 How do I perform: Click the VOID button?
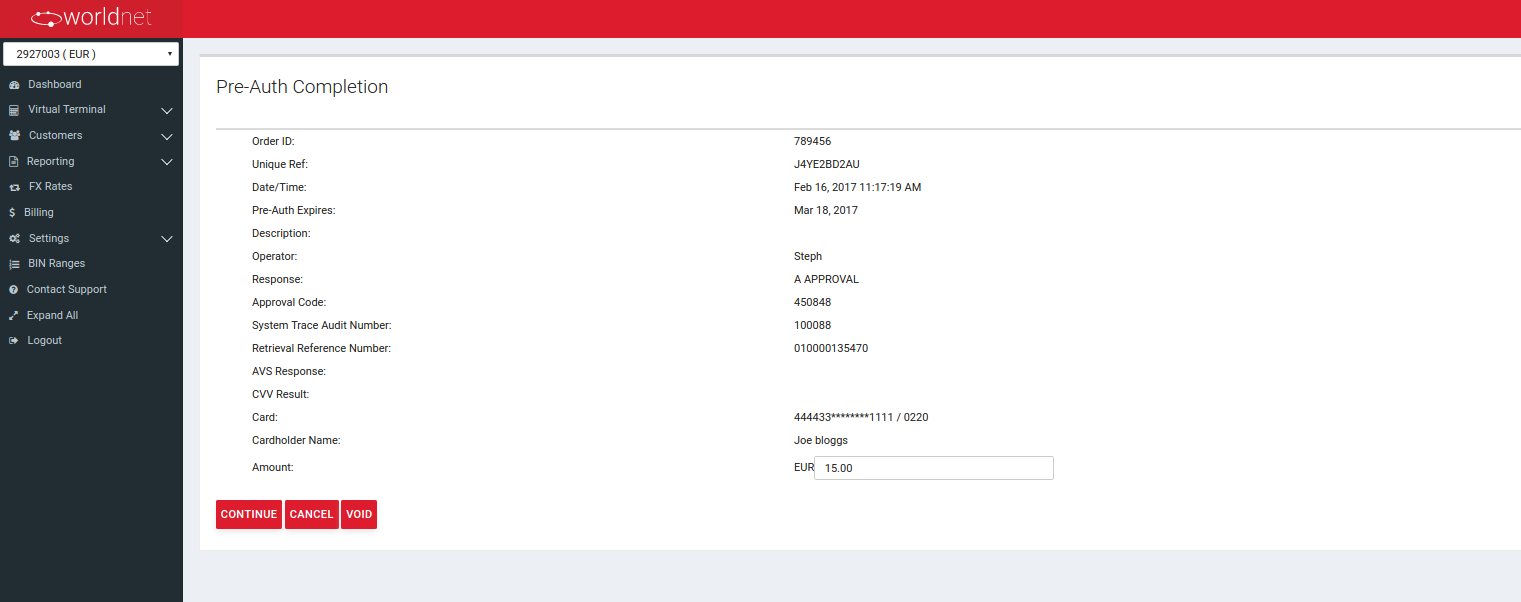click(x=359, y=514)
